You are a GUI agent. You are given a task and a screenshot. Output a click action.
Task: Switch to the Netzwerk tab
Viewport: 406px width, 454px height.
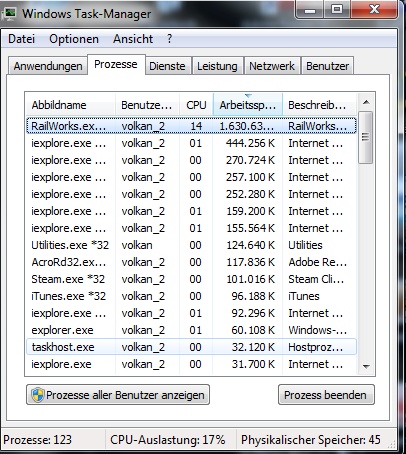click(x=272, y=66)
